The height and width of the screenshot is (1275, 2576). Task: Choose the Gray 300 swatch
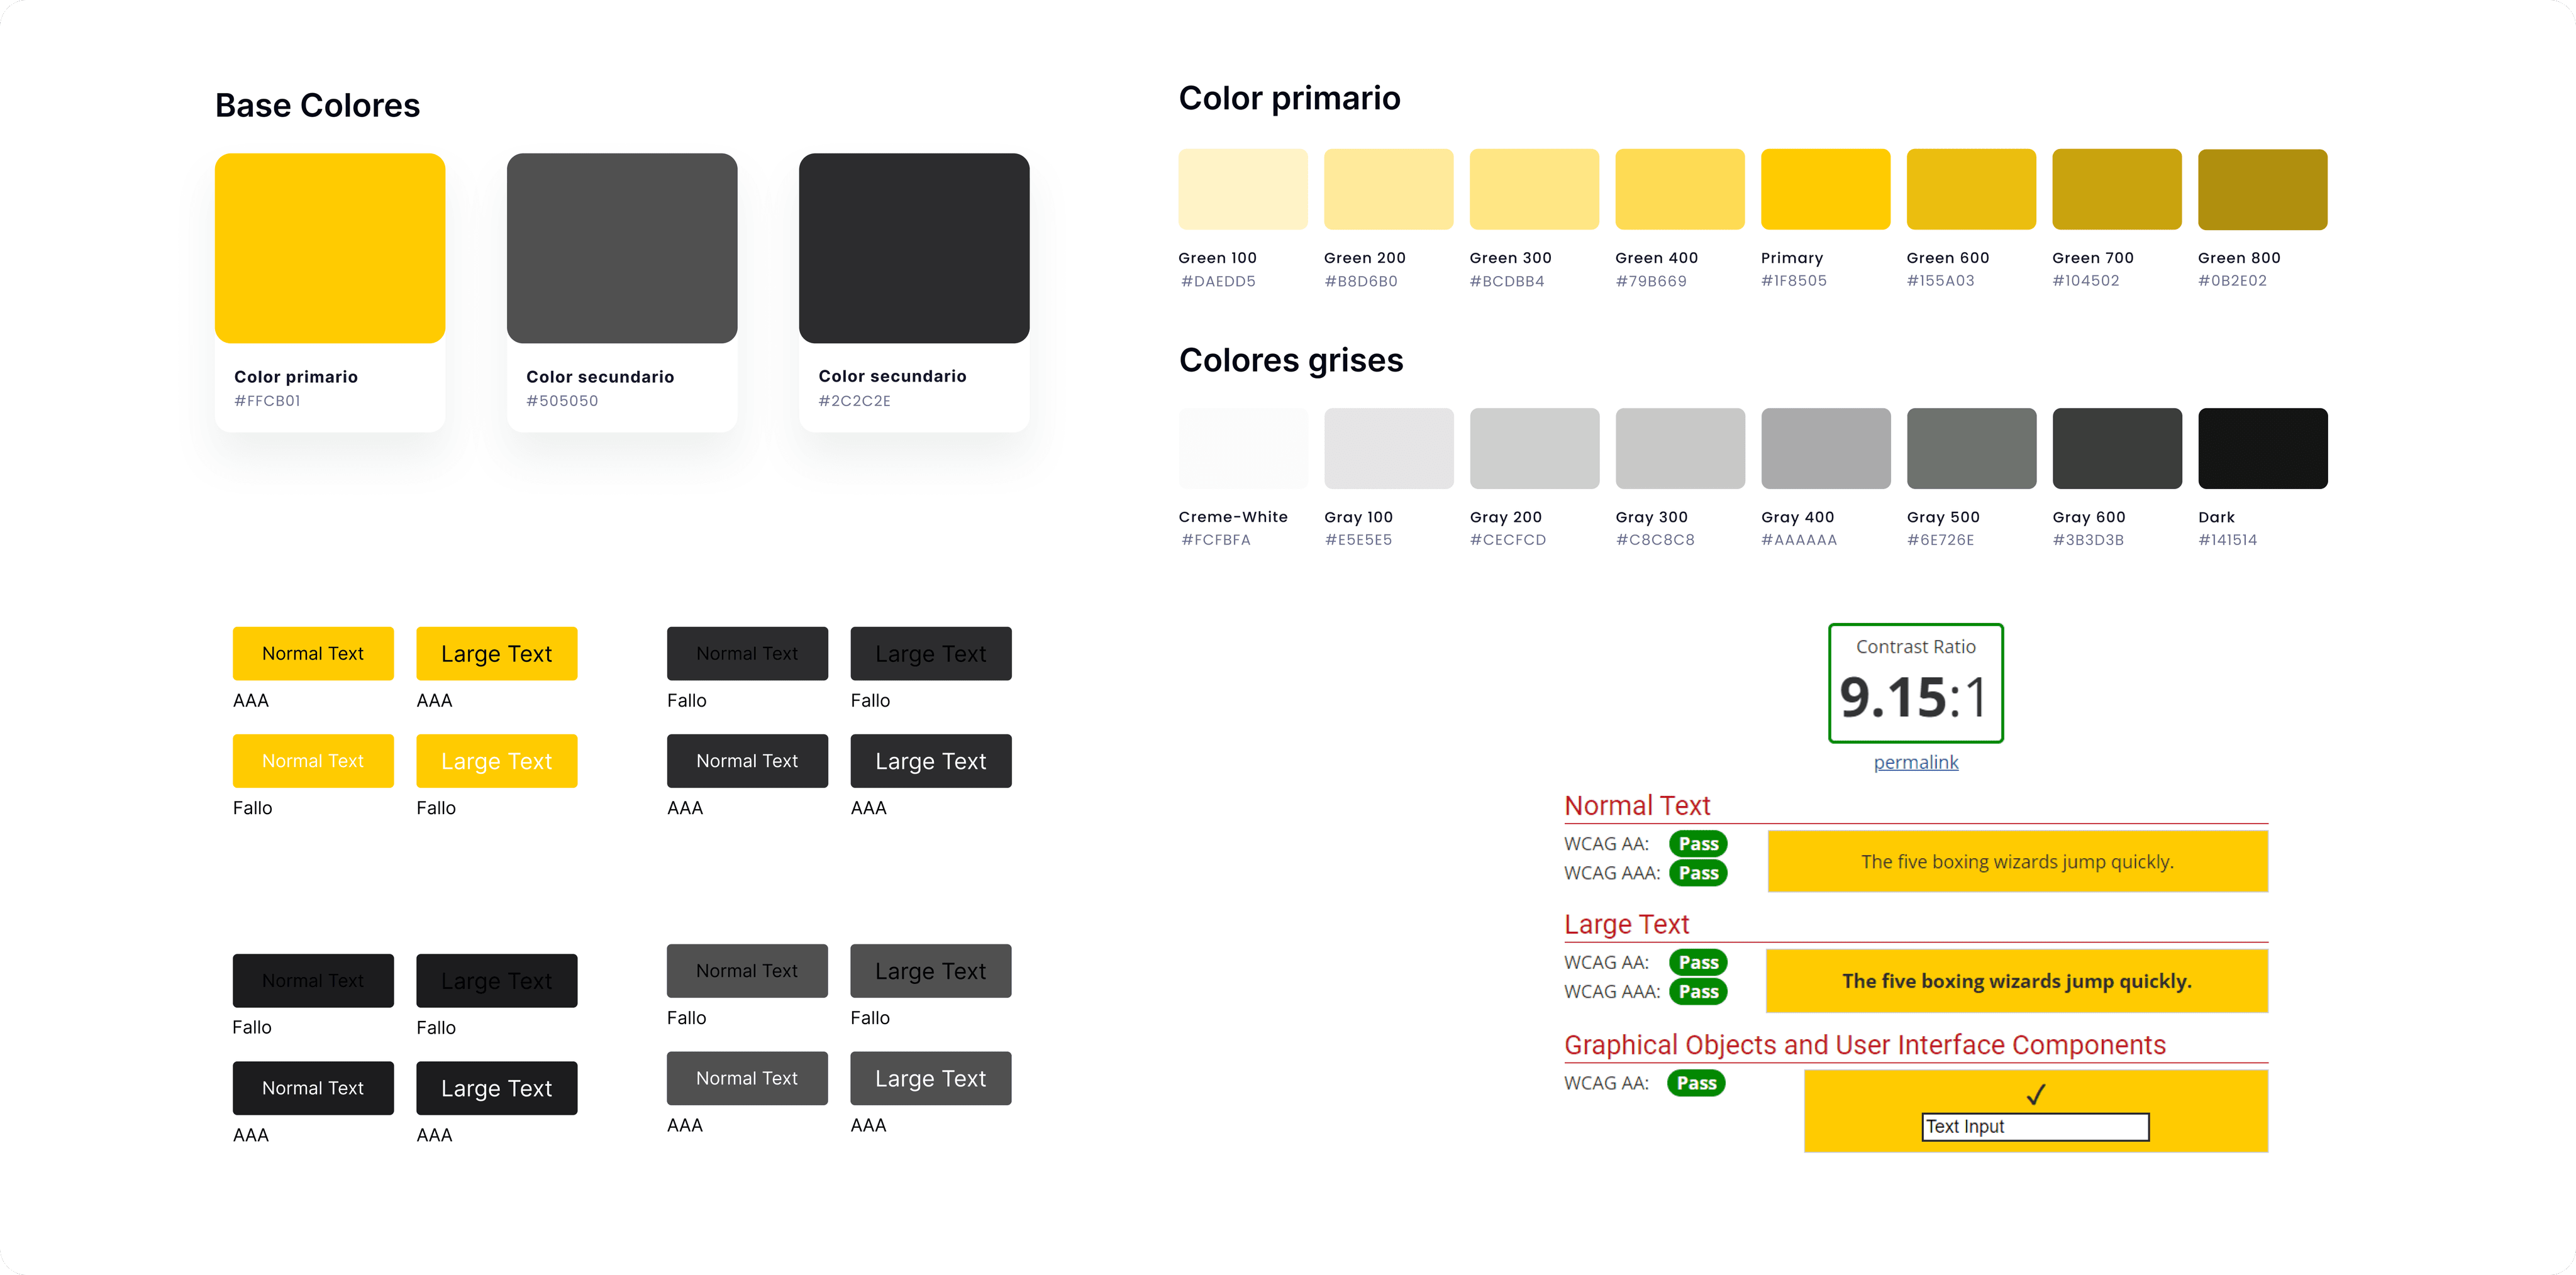(1680, 448)
